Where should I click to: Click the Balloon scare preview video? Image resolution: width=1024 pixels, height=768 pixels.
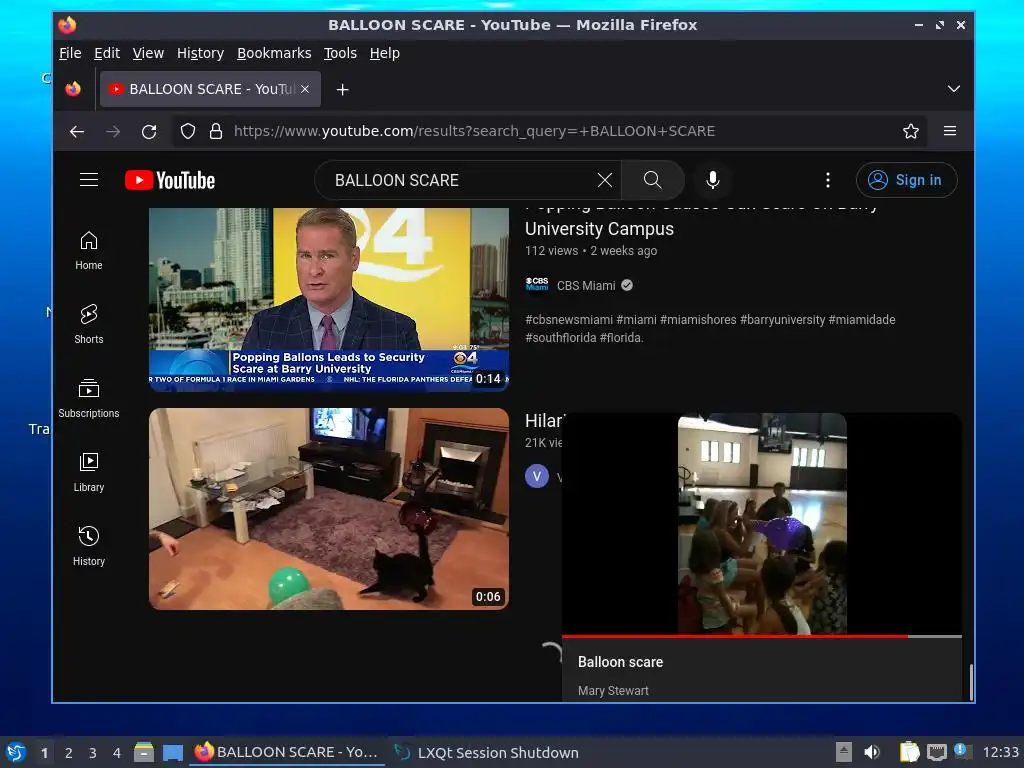click(761, 523)
